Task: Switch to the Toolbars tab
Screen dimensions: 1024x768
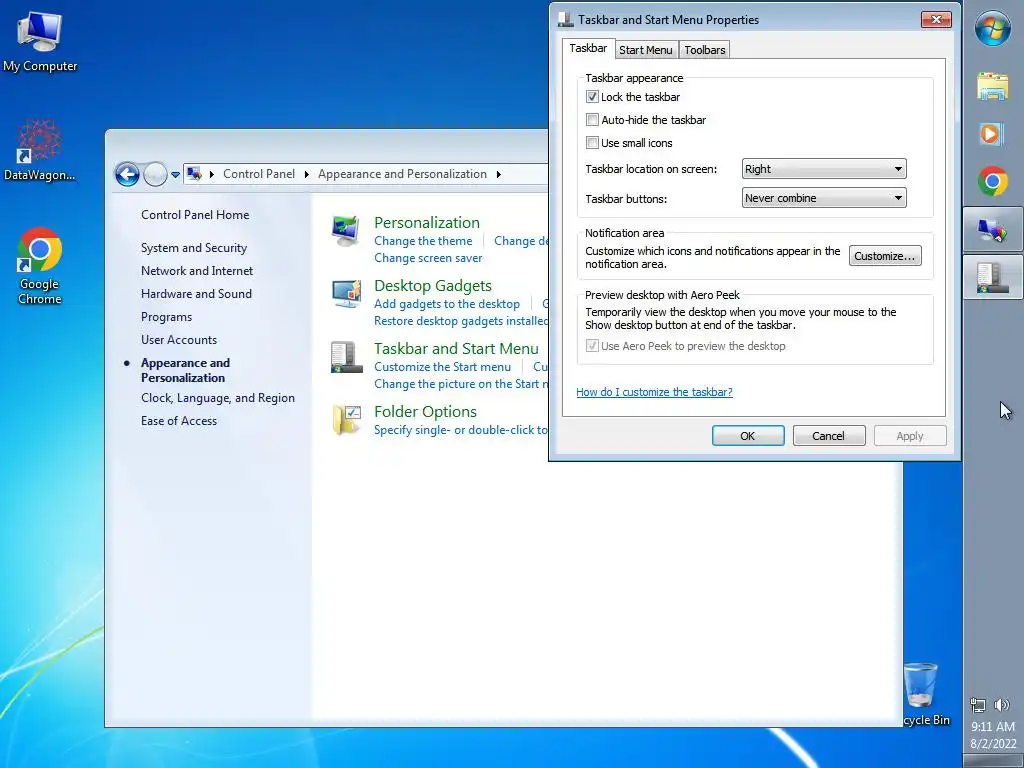Action: coord(705,50)
